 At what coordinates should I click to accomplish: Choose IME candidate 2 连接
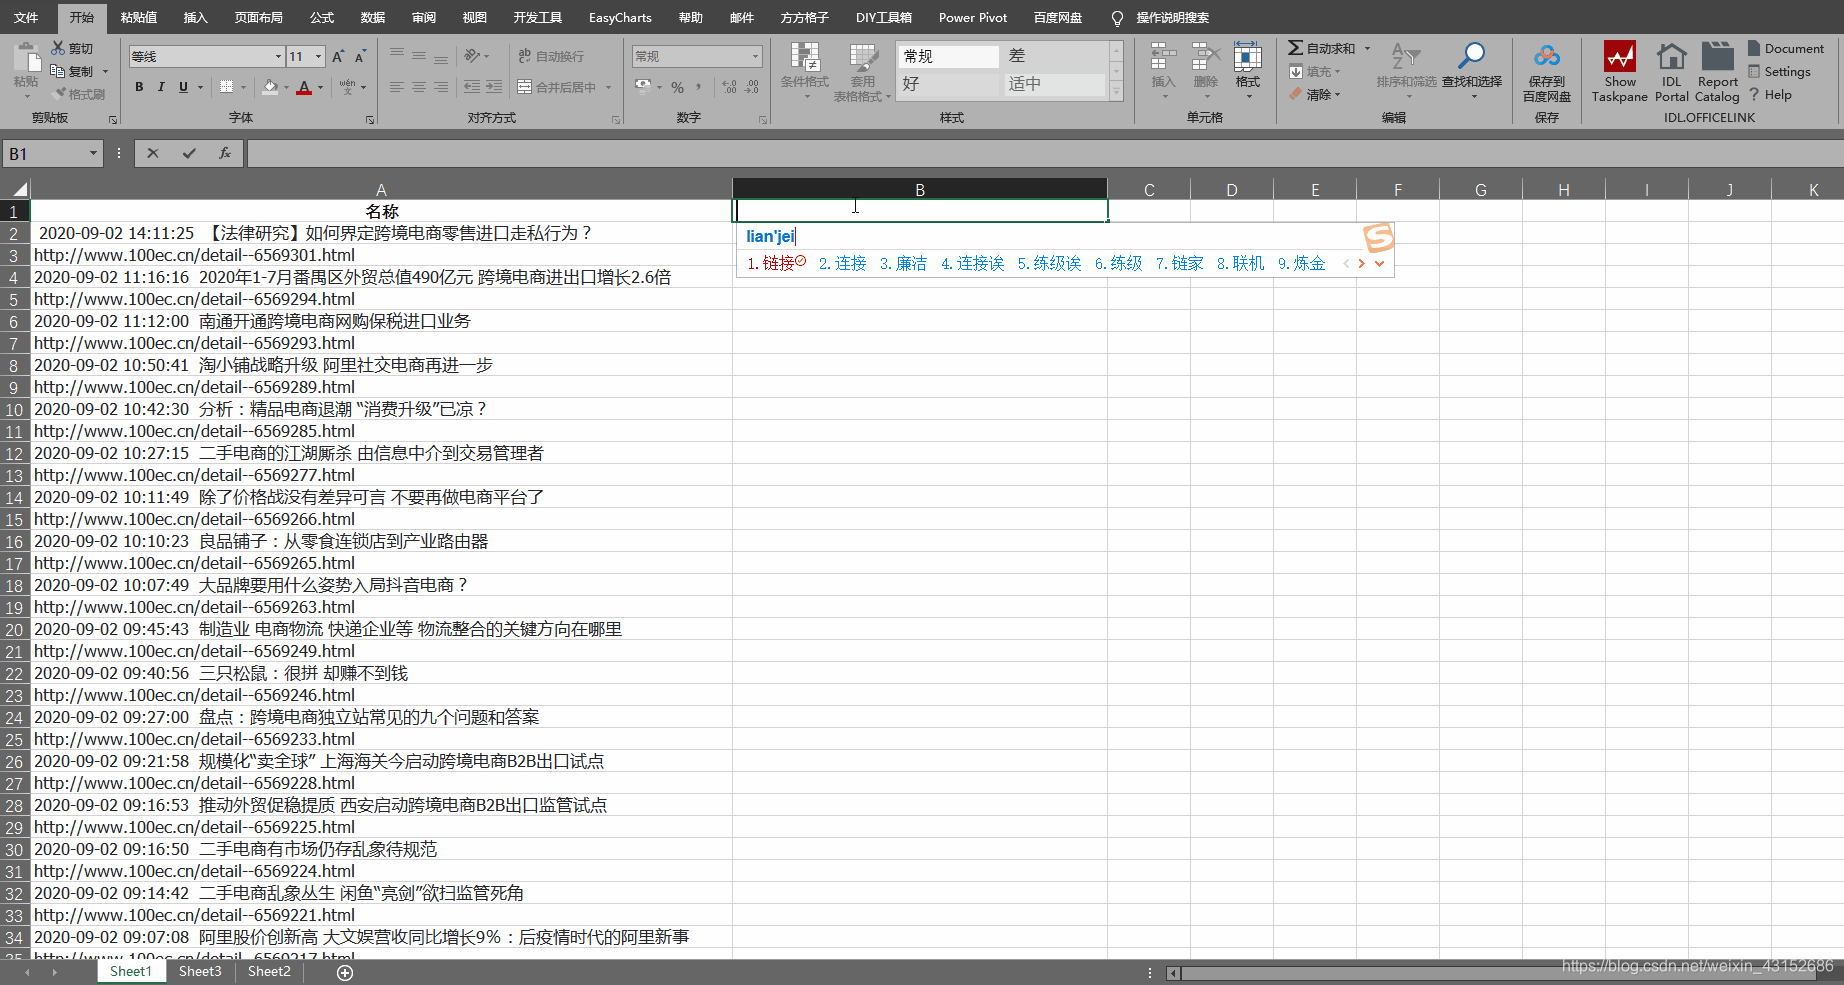pyautogui.click(x=842, y=263)
